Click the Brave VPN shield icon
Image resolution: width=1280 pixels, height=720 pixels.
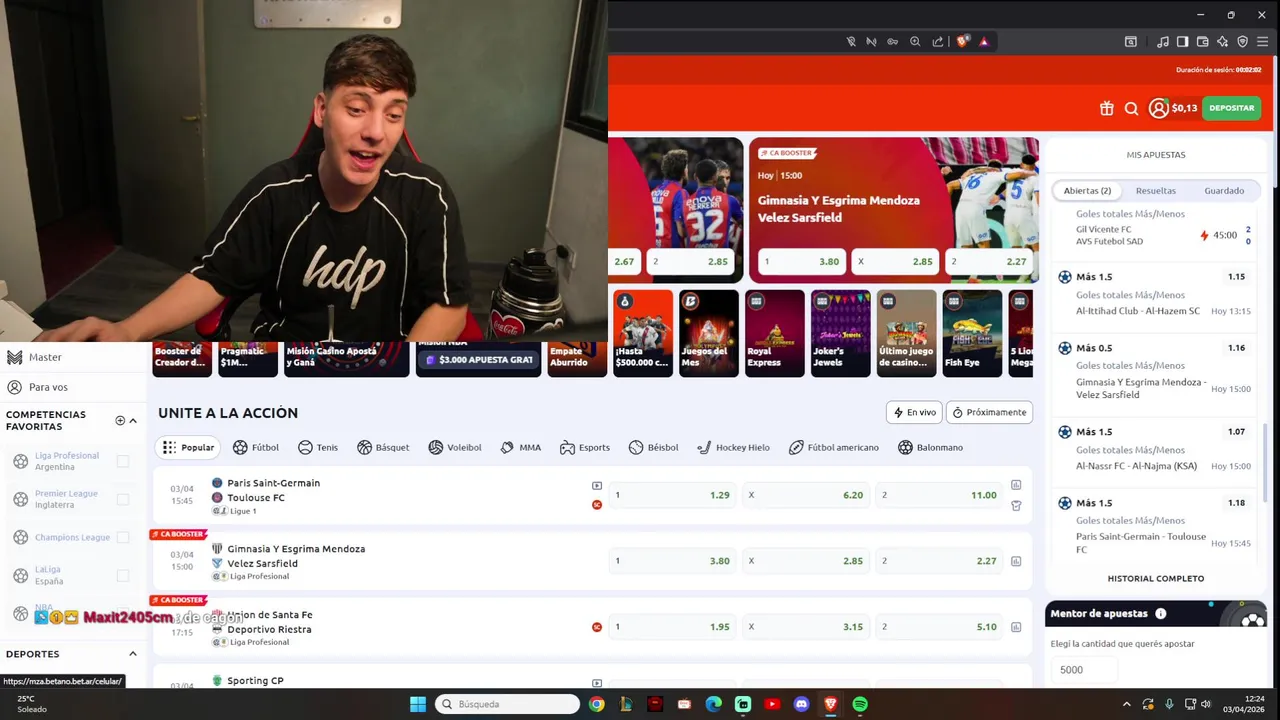(x=1243, y=42)
